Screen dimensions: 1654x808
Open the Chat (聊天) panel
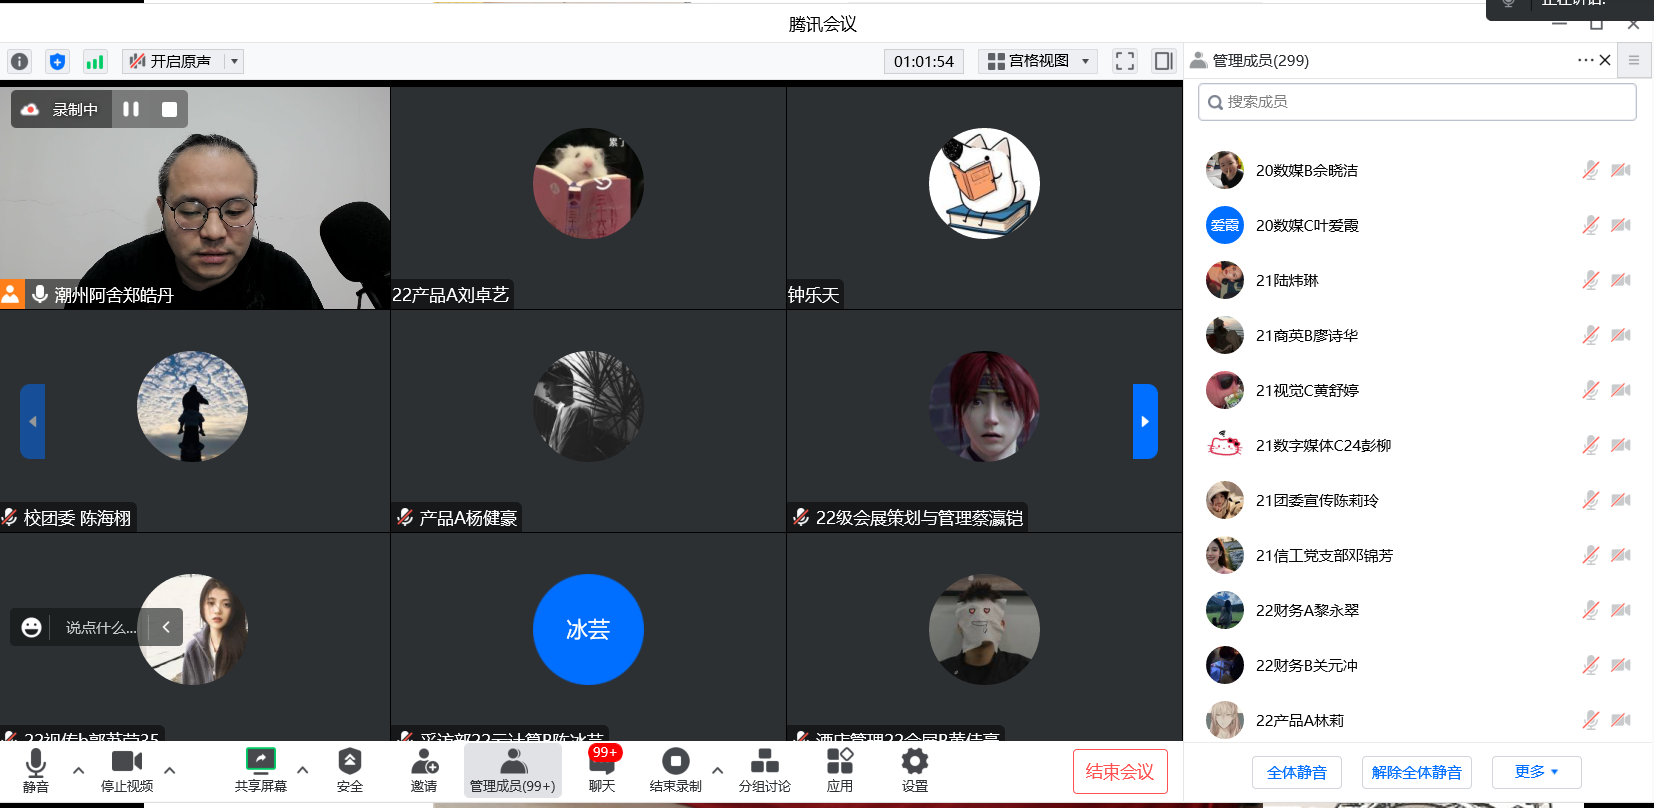602,770
